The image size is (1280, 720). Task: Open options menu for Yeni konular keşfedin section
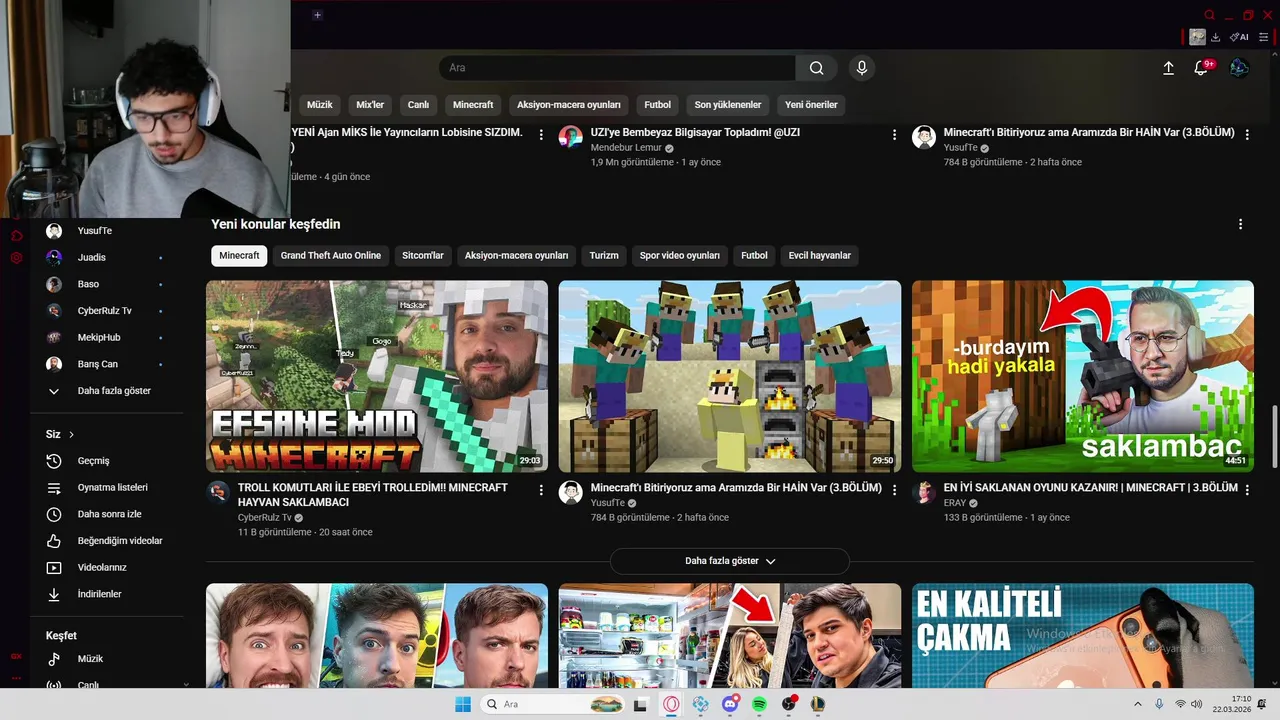point(1240,225)
